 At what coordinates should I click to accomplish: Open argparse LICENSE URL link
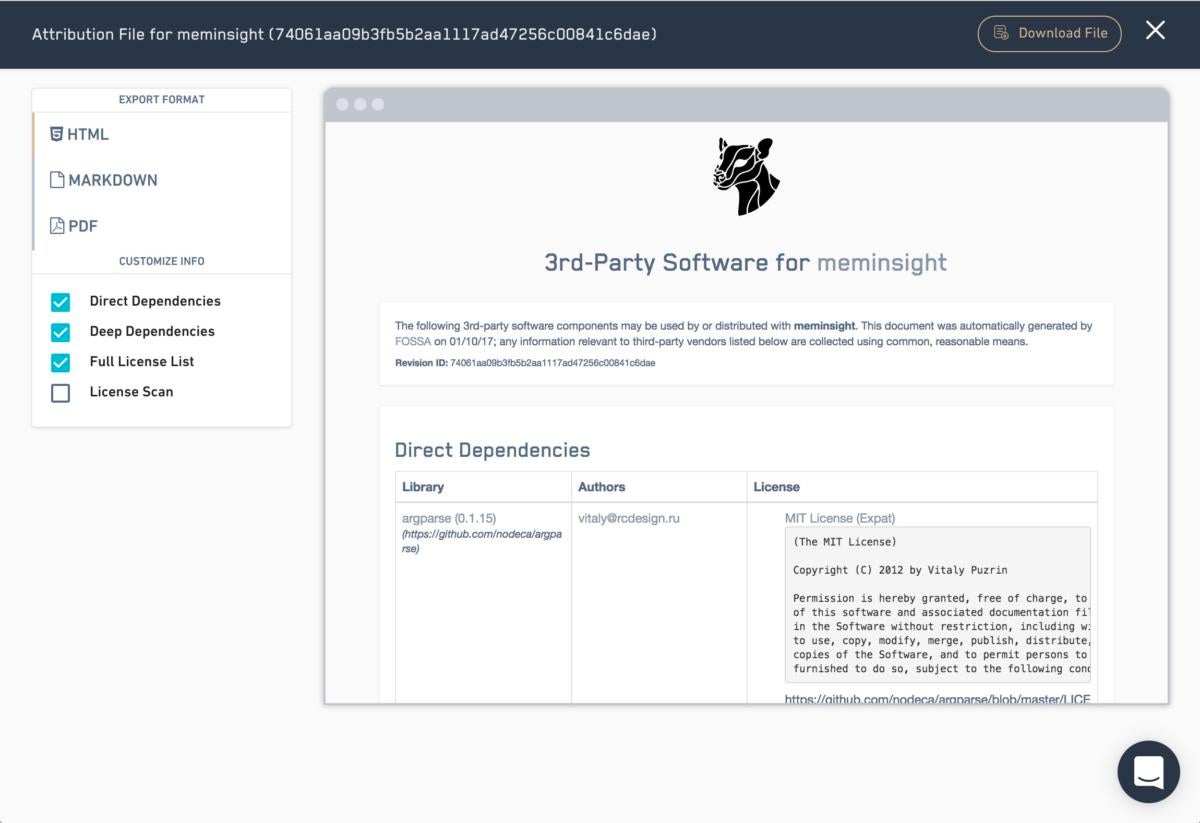click(x=937, y=699)
